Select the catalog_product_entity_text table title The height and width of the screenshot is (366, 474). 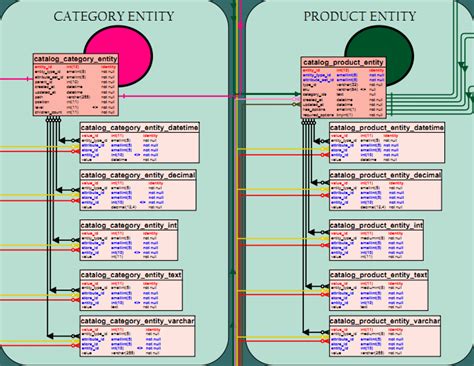tap(379, 275)
